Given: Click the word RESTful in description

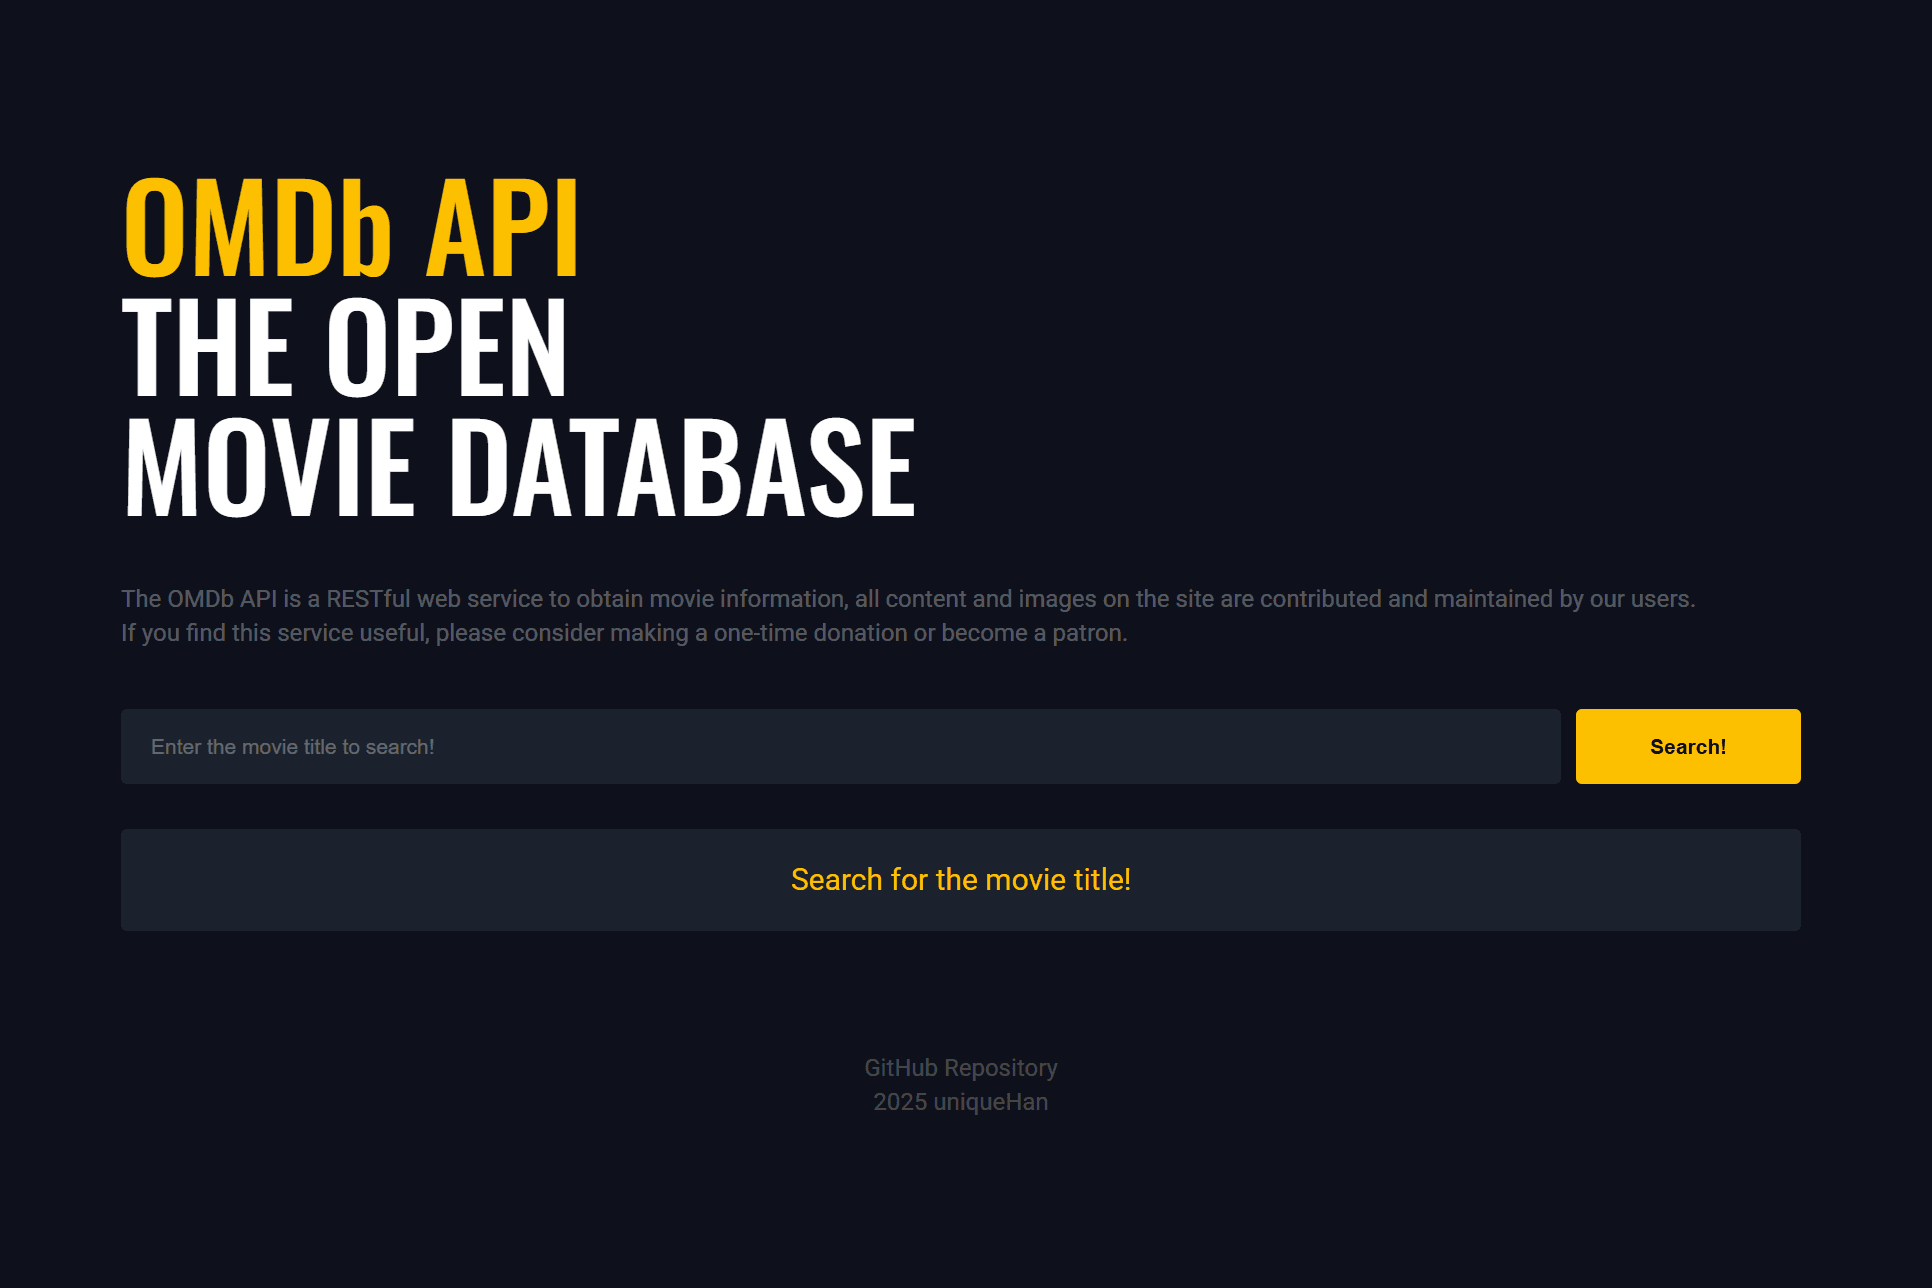Looking at the screenshot, I should click(368, 599).
